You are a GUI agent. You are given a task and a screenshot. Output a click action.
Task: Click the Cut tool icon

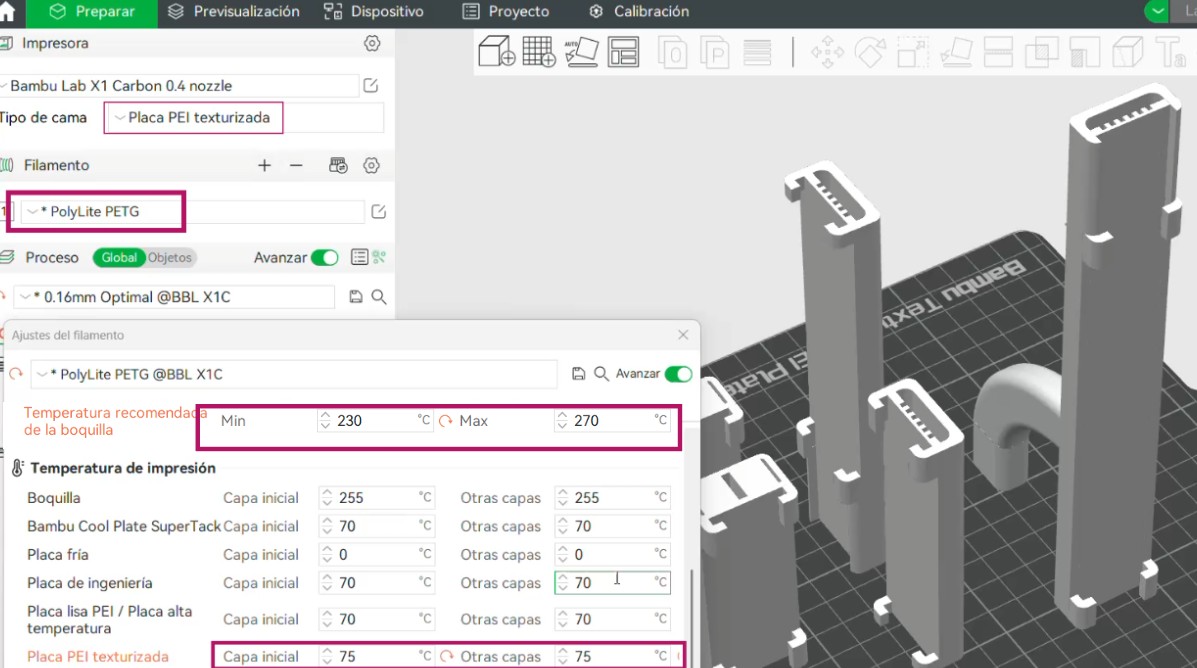click(998, 53)
